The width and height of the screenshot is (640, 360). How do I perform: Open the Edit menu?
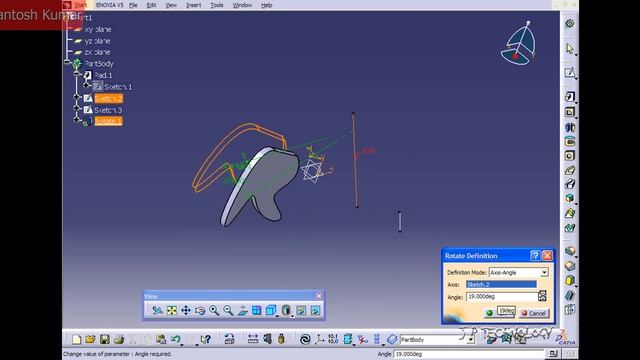151,5
